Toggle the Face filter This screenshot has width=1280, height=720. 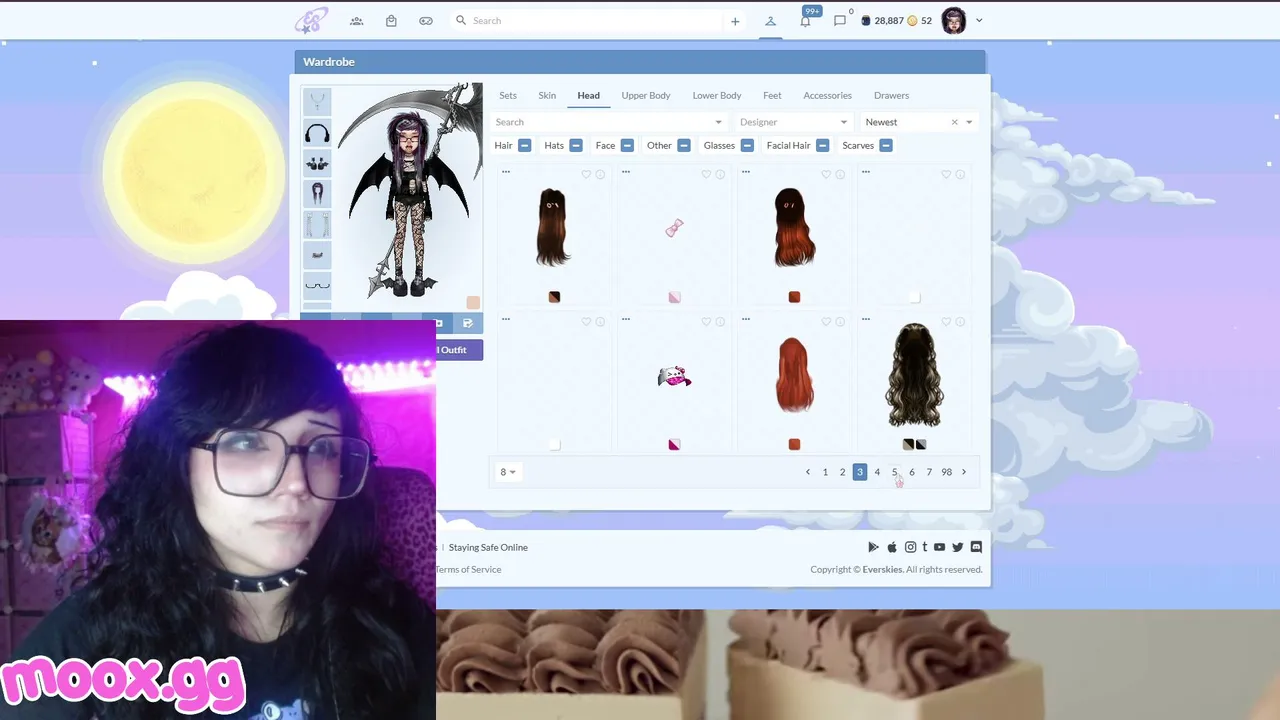[627, 146]
